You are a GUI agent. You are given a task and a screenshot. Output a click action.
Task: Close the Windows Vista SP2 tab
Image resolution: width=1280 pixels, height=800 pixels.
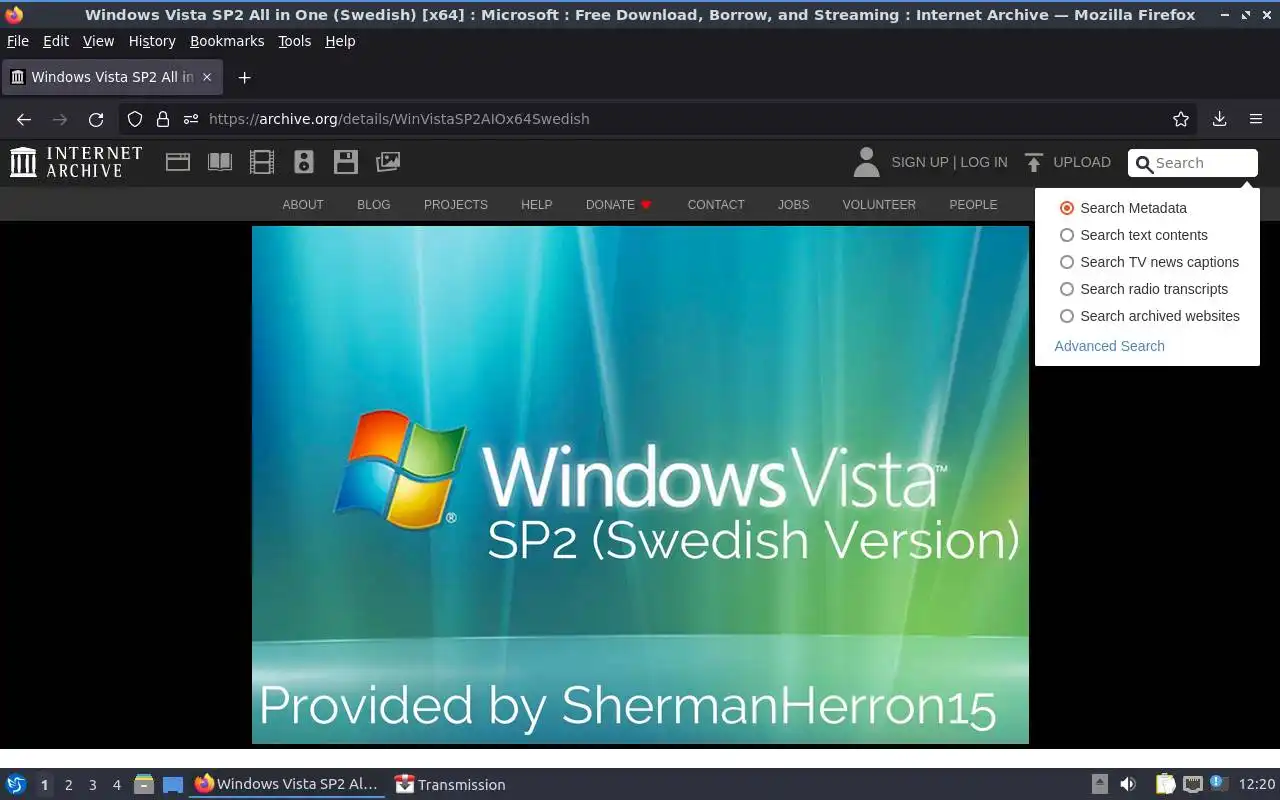coord(207,77)
